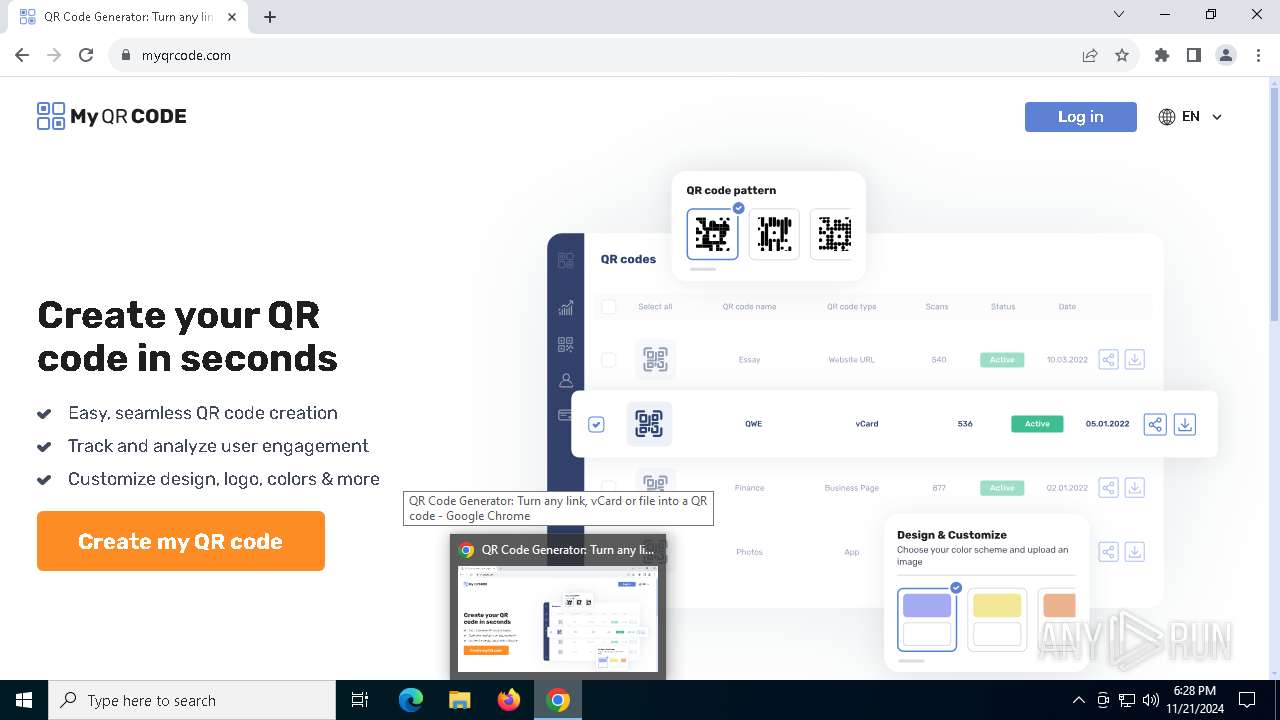Click the '05.01.2022' date cell
This screenshot has height=720, width=1280.
(x=1108, y=424)
